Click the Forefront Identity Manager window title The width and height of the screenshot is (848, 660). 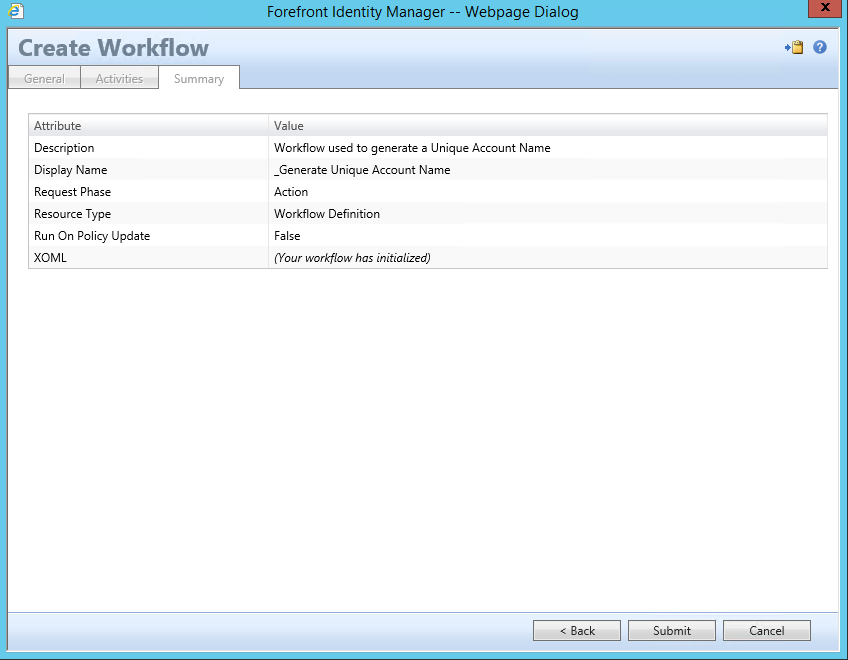[422, 12]
